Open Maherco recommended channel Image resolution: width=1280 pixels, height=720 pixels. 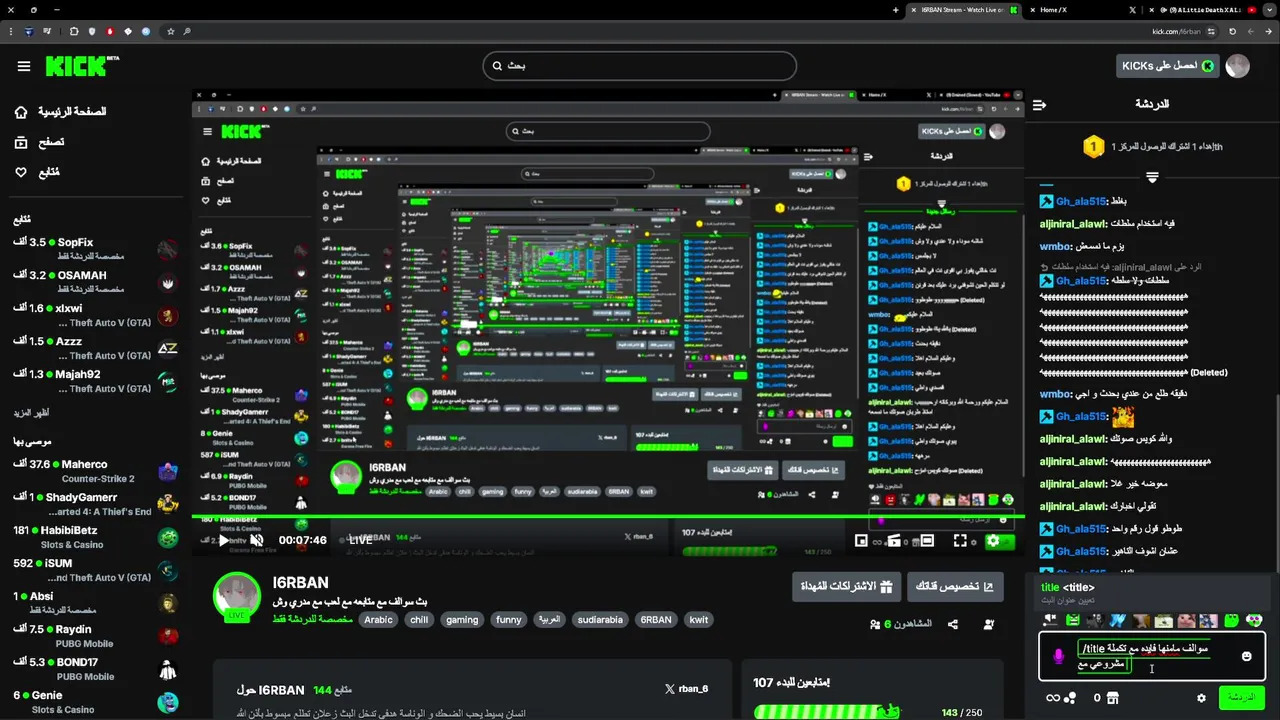tap(95, 471)
